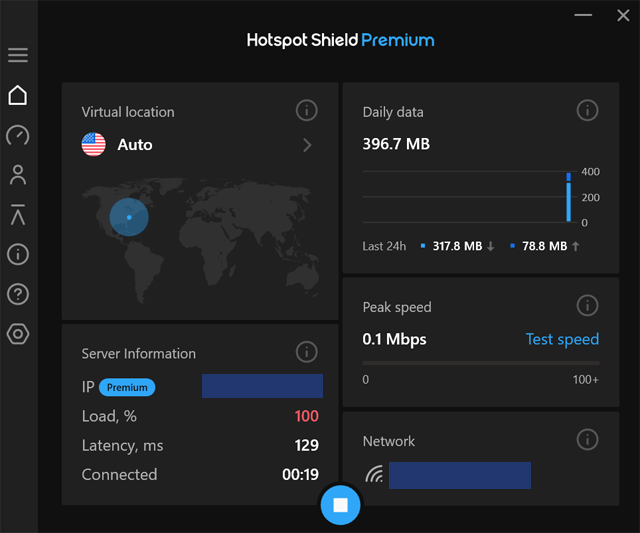The height and width of the screenshot is (533, 640).
Task: Click the Test speed link
Action: (562, 339)
